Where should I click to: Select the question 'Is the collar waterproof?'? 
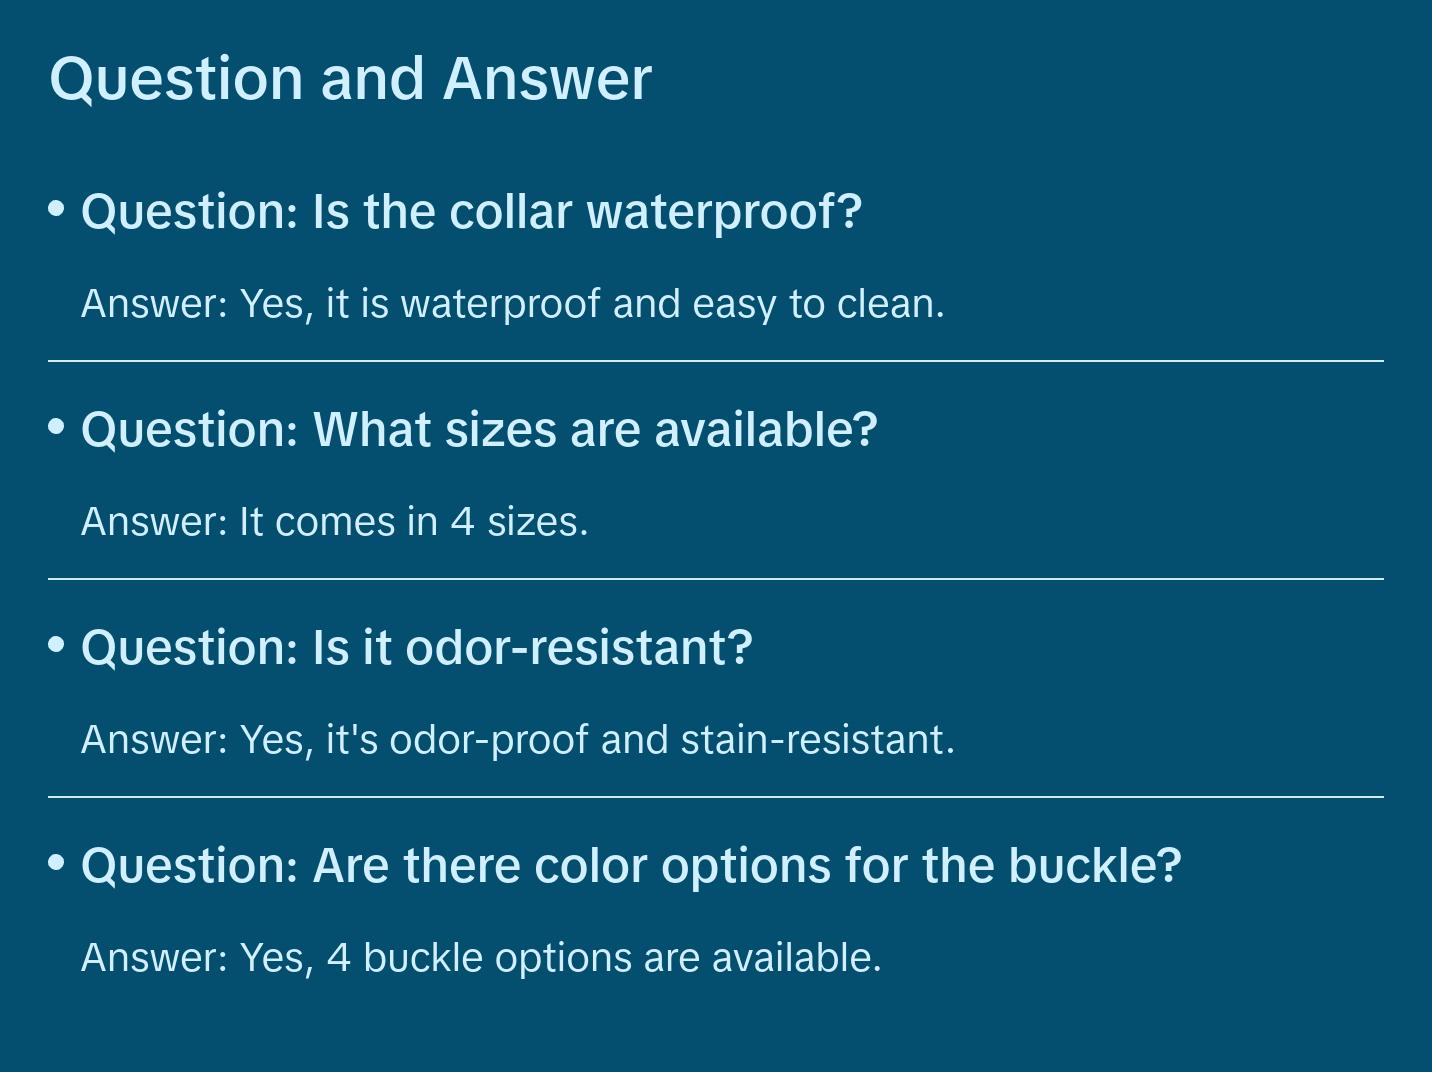tap(471, 212)
